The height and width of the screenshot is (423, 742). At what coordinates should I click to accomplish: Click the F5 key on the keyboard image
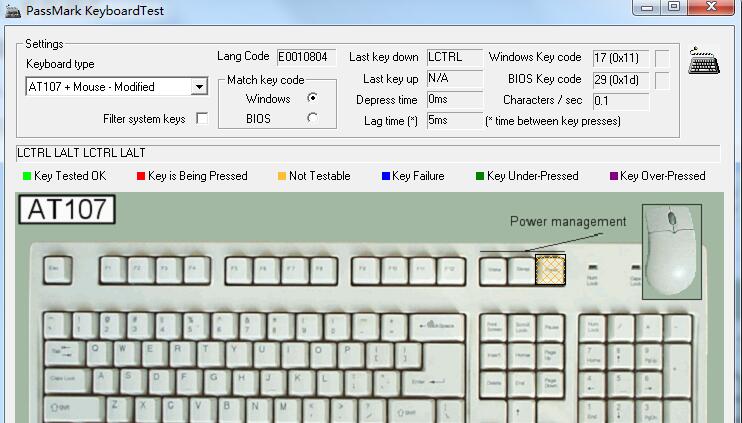(x=239, y=271)
